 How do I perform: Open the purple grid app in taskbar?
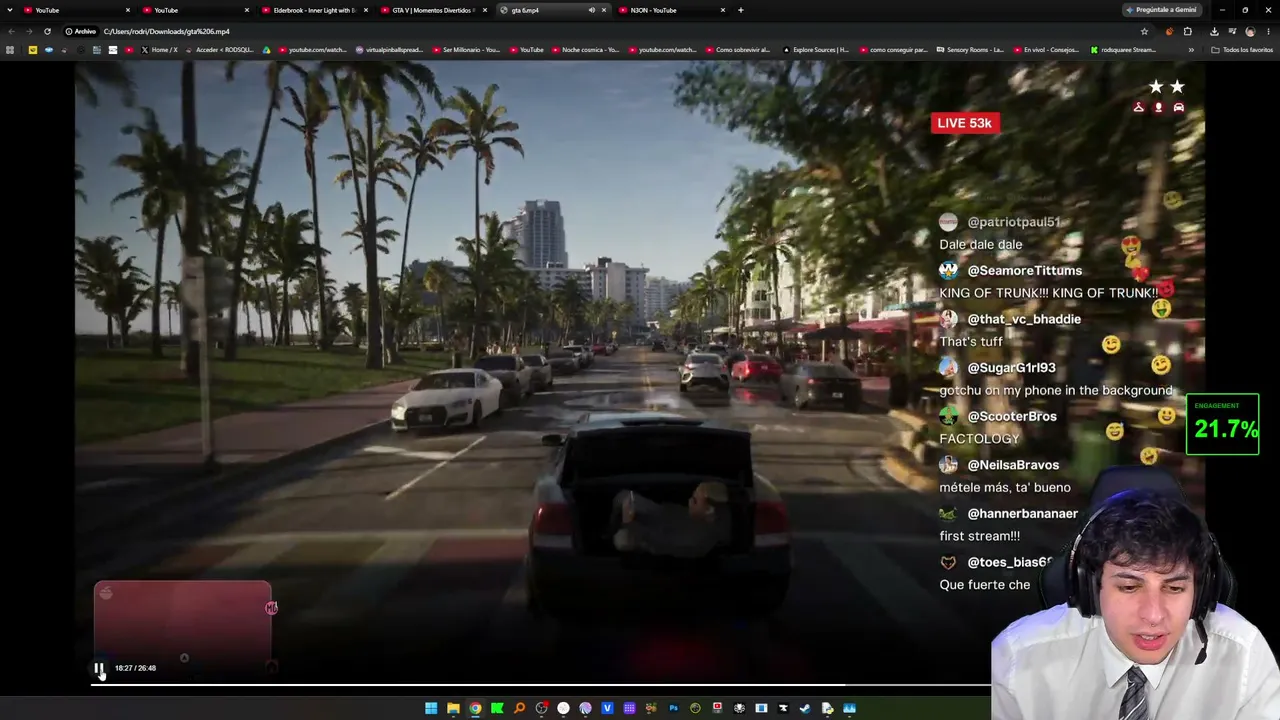coord(629,708)
